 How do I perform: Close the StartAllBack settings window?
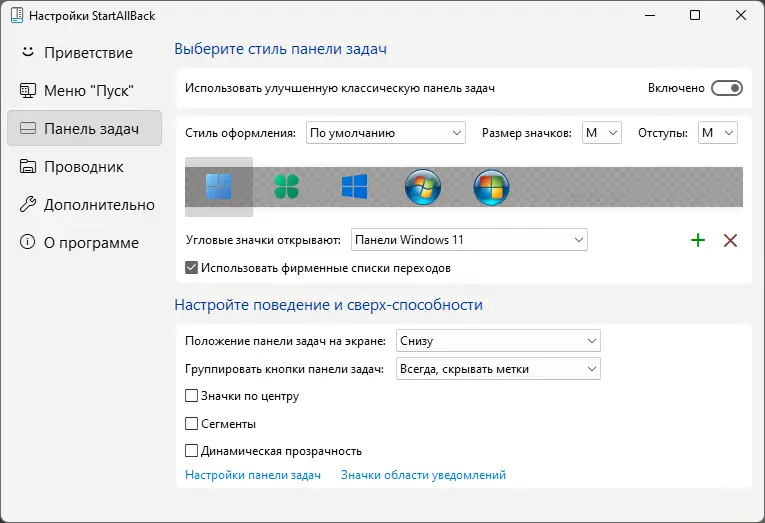click(x=741, y=16)
